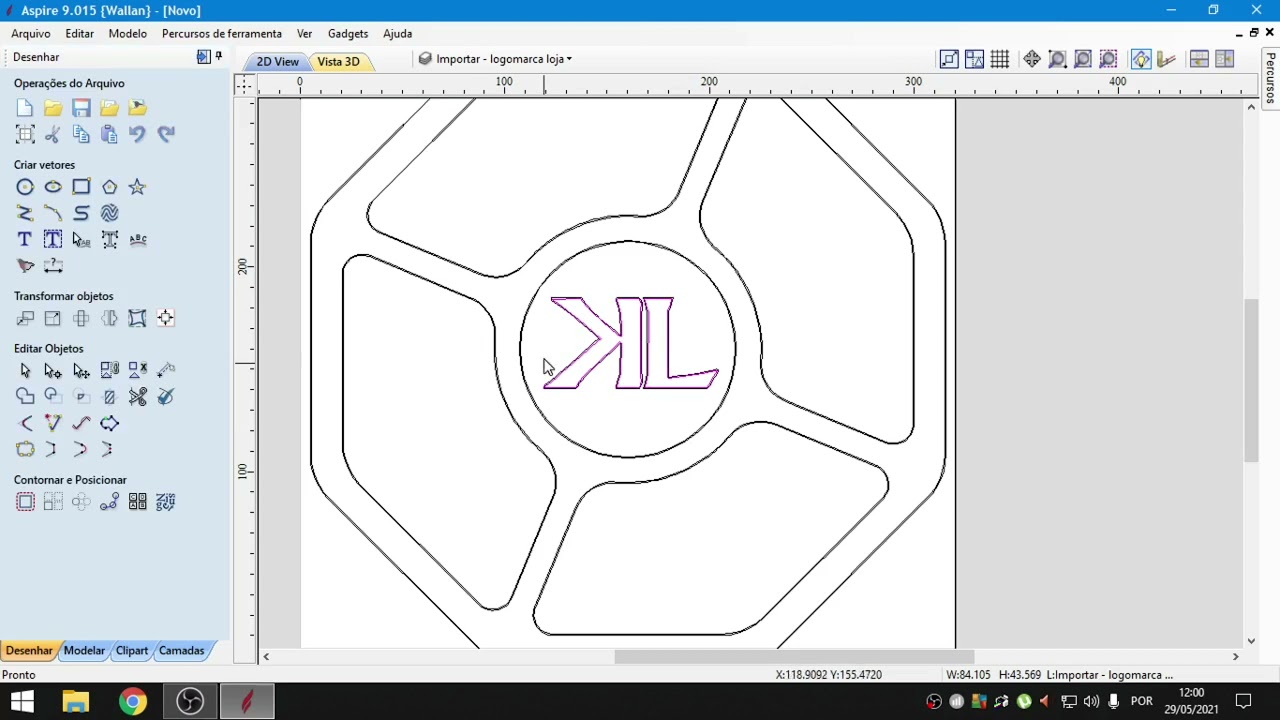Click the ruler origin corner icon
The height and width of the screenshot is (720, 1280).
point(245,85)
